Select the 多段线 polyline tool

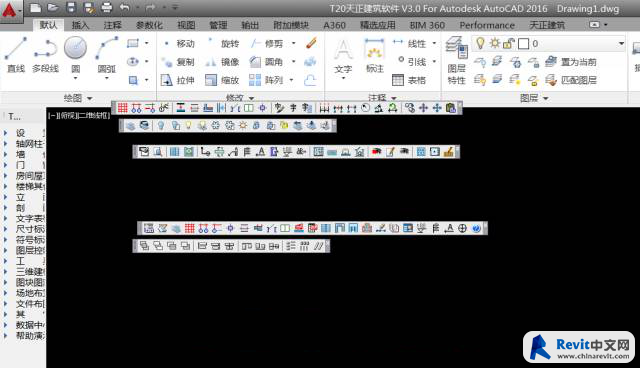pos(45,55)
